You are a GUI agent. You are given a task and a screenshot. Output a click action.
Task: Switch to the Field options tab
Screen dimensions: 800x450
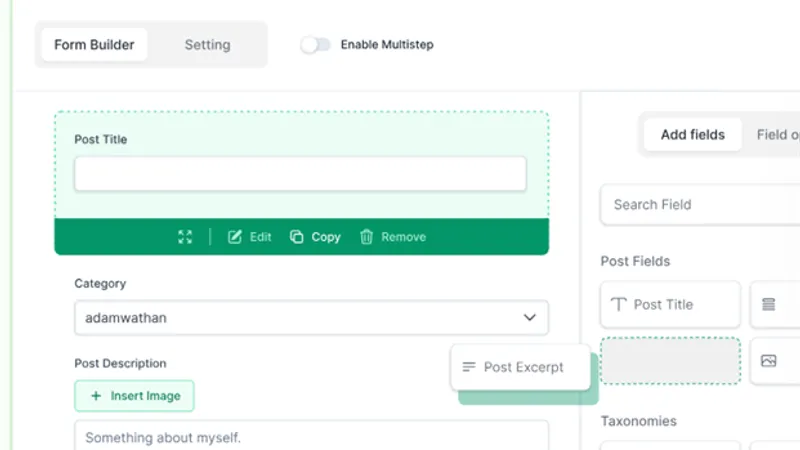778,135
